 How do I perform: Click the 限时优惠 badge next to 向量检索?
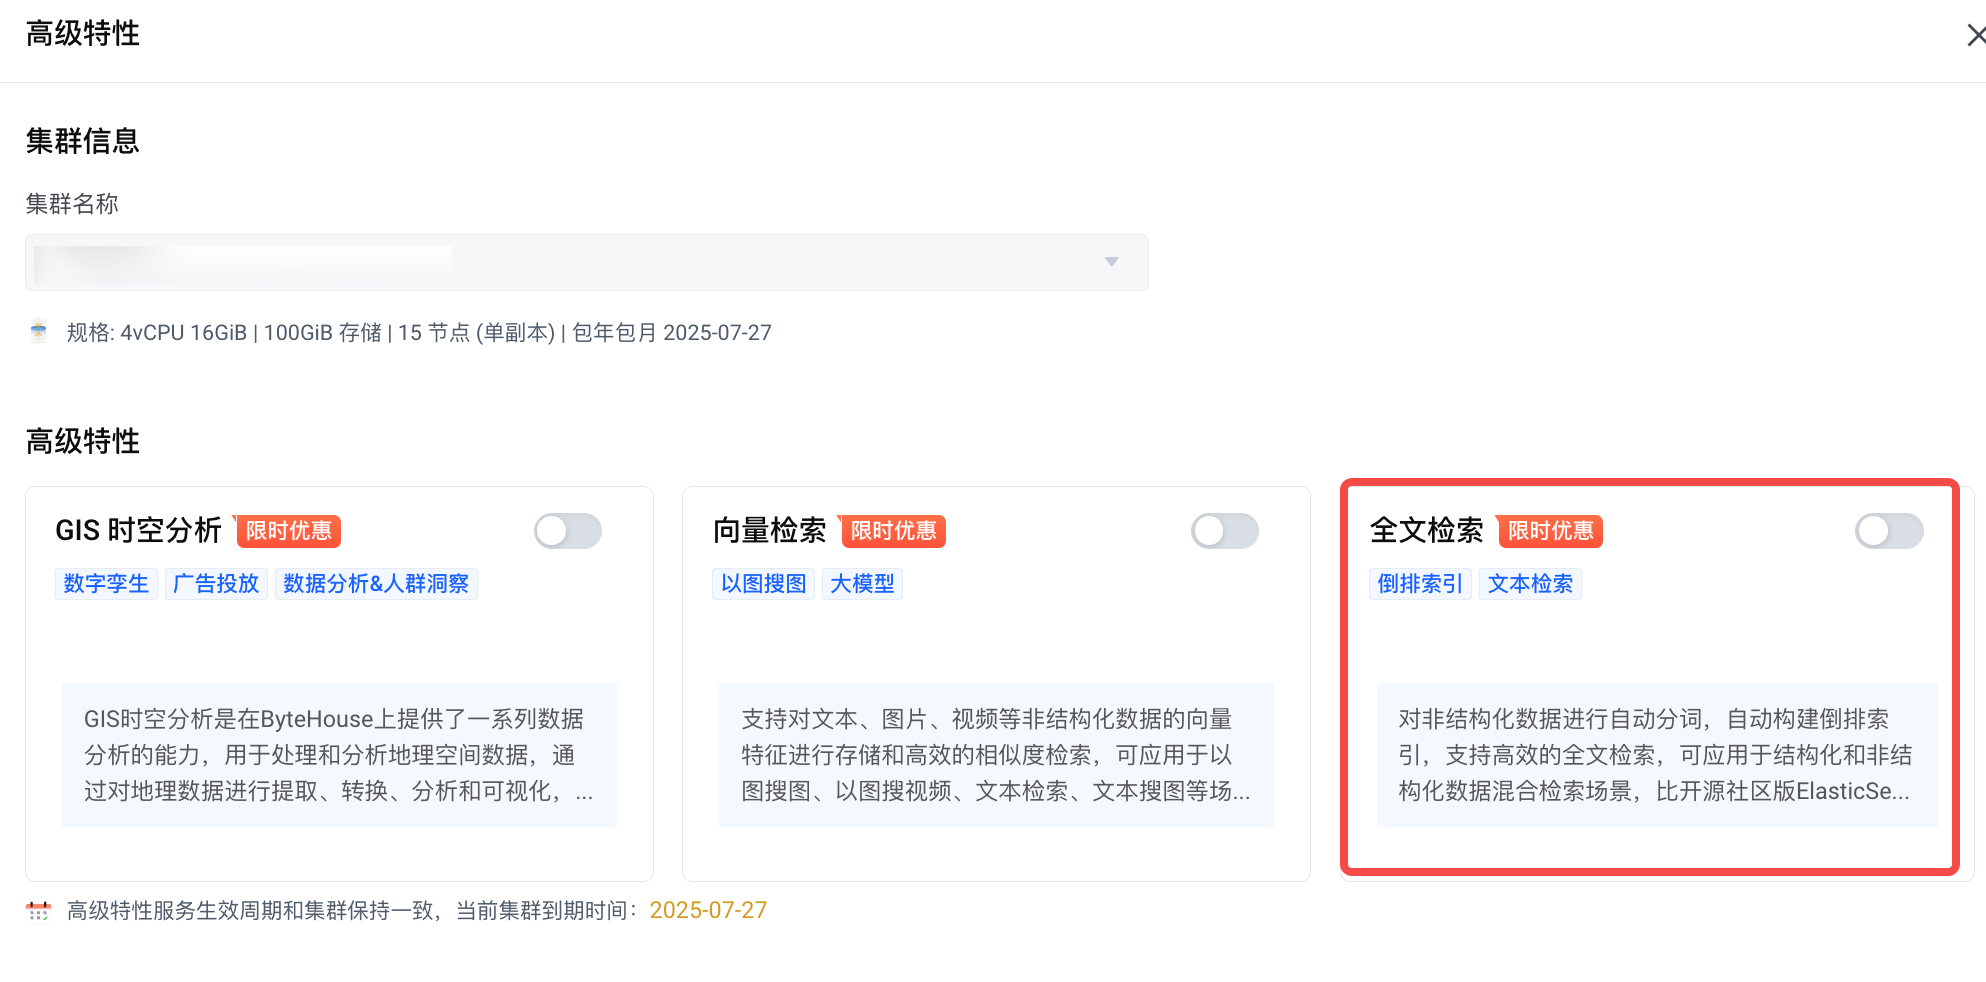click(x=893, y=531)
